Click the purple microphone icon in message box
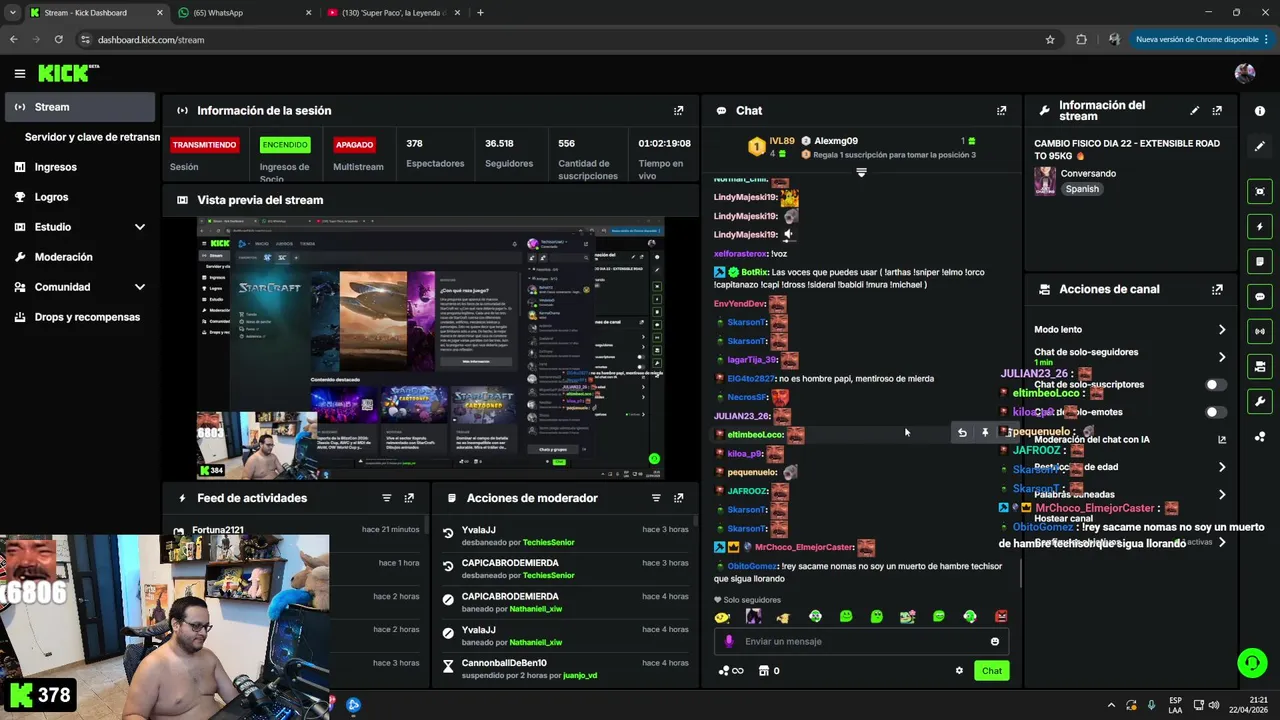 click(x=729, y=642)
